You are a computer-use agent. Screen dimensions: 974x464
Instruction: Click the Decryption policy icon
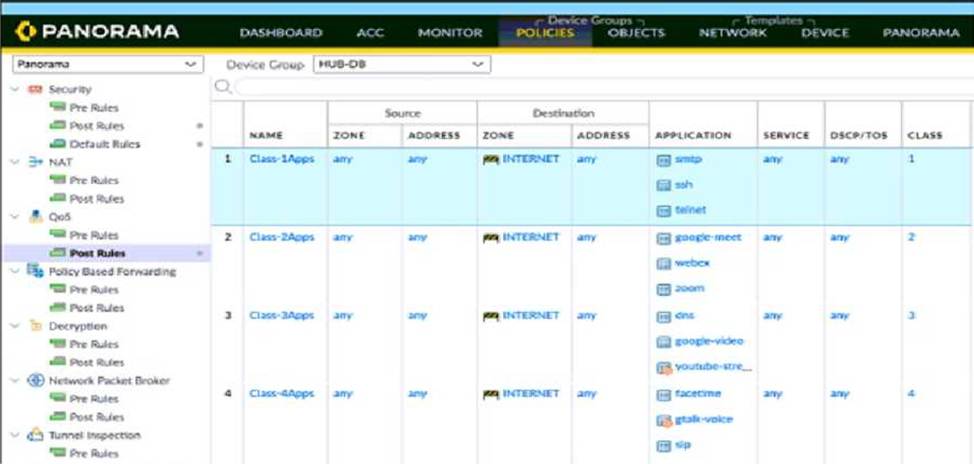click(35, 326)
